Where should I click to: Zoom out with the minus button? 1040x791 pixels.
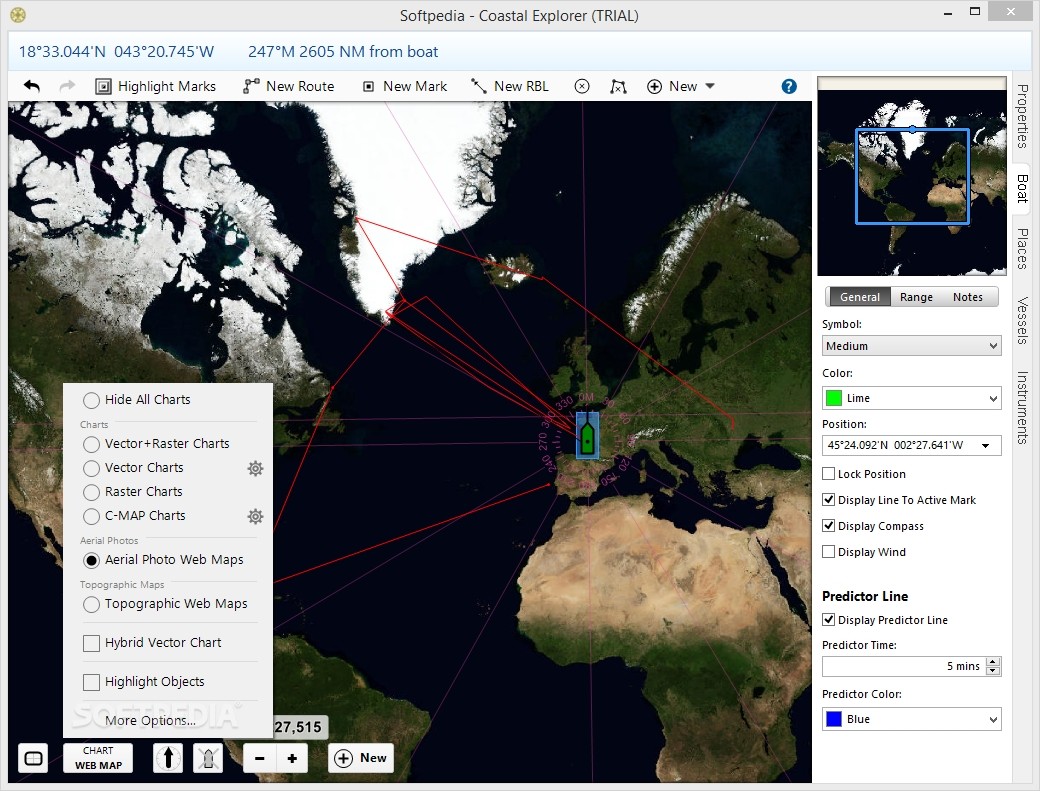click(259, 759)
